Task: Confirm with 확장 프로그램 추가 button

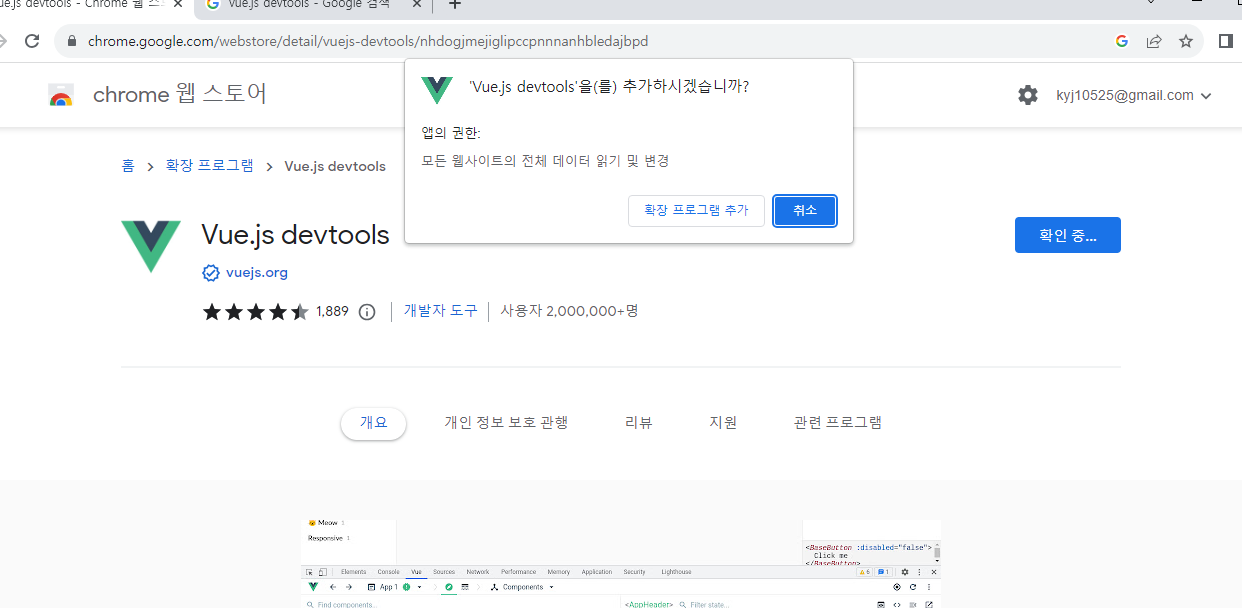Action: click(696, 211)
